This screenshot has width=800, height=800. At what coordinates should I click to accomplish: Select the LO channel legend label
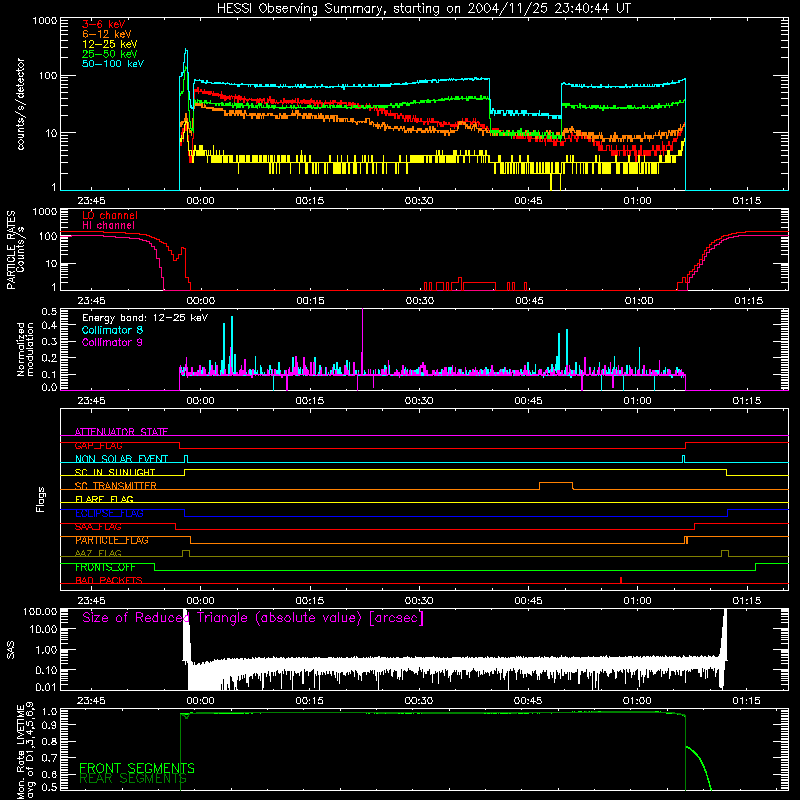(x=110, y=215)
